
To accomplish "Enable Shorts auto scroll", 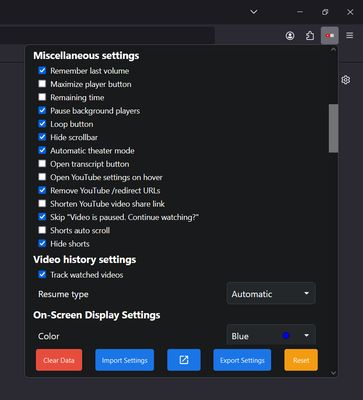I will [42, 230].
